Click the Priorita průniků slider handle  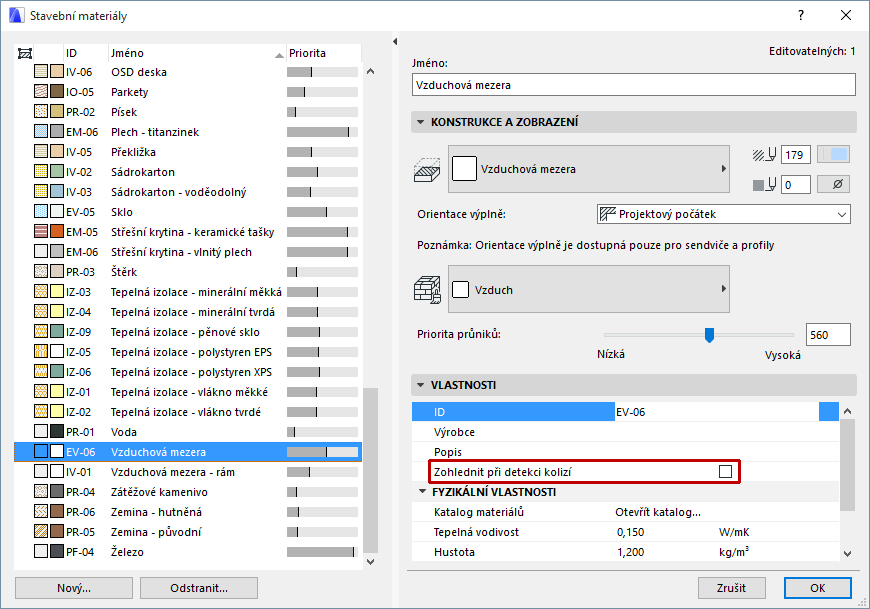tap(710, 336)
